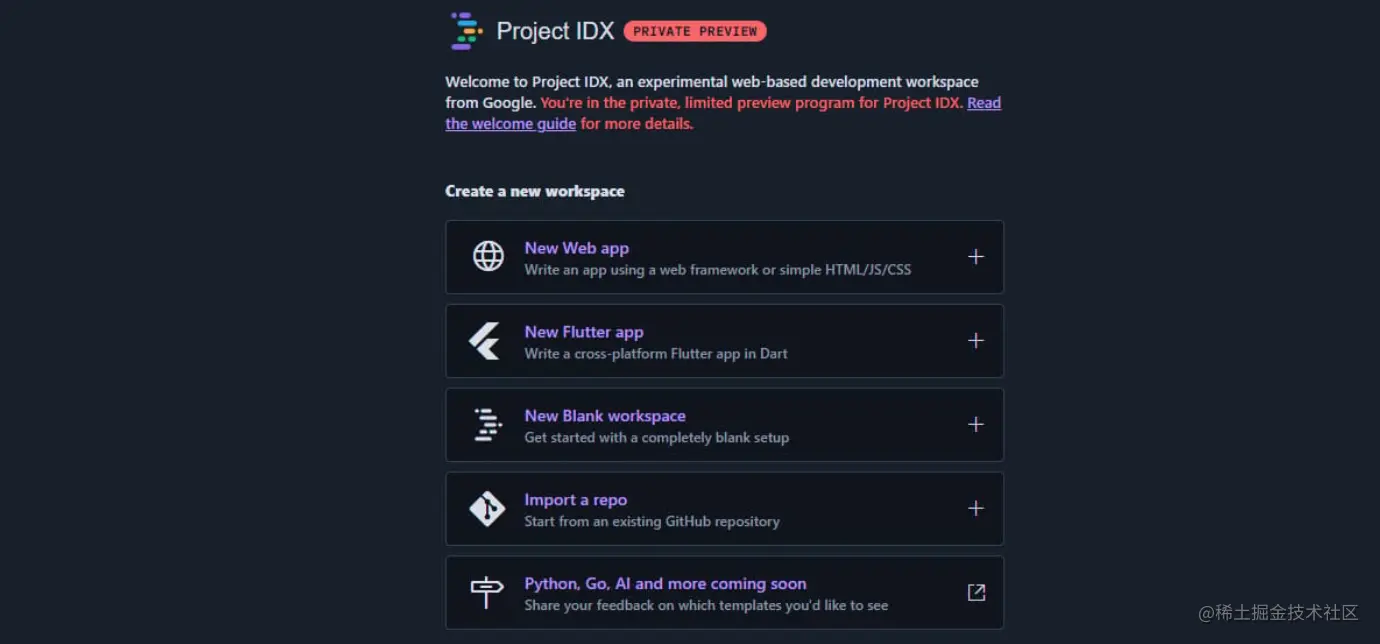Click the Project IDX logo icon
This screenshot has height=644, width=1380.
pyautogui.click(x=466, y=30)
